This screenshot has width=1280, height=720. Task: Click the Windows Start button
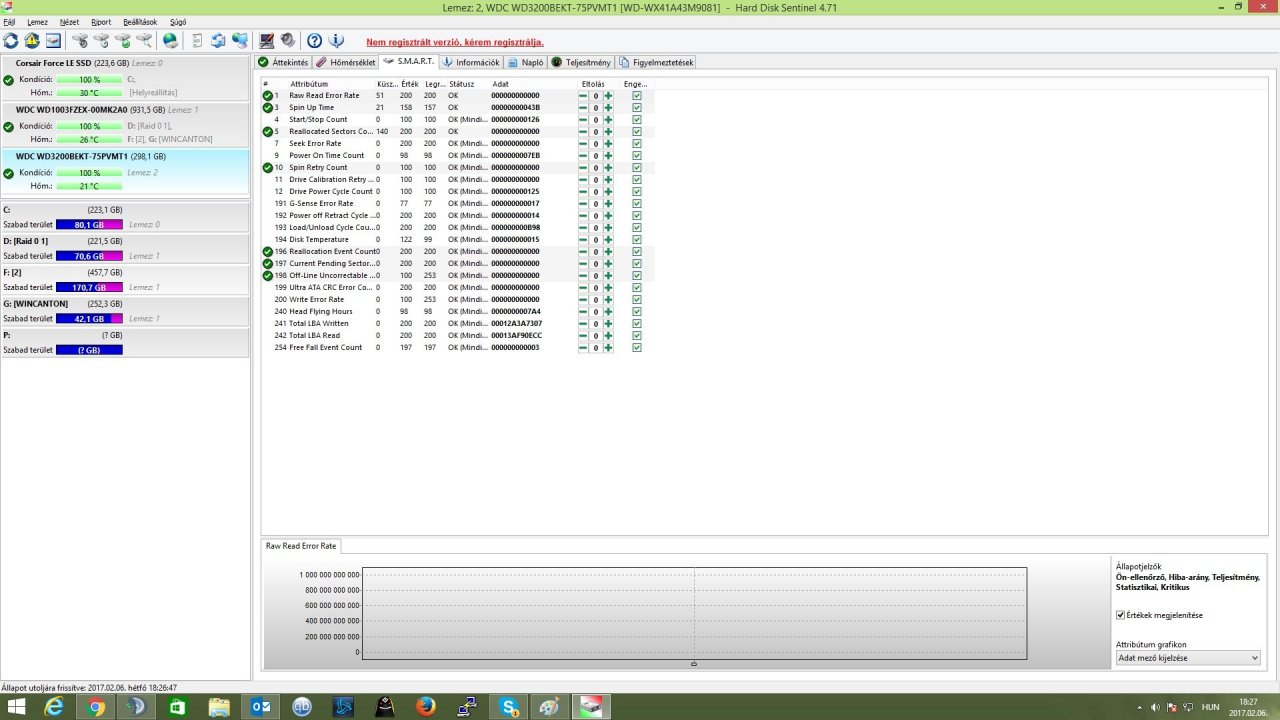pyautogui.click(x=16, y=706)
